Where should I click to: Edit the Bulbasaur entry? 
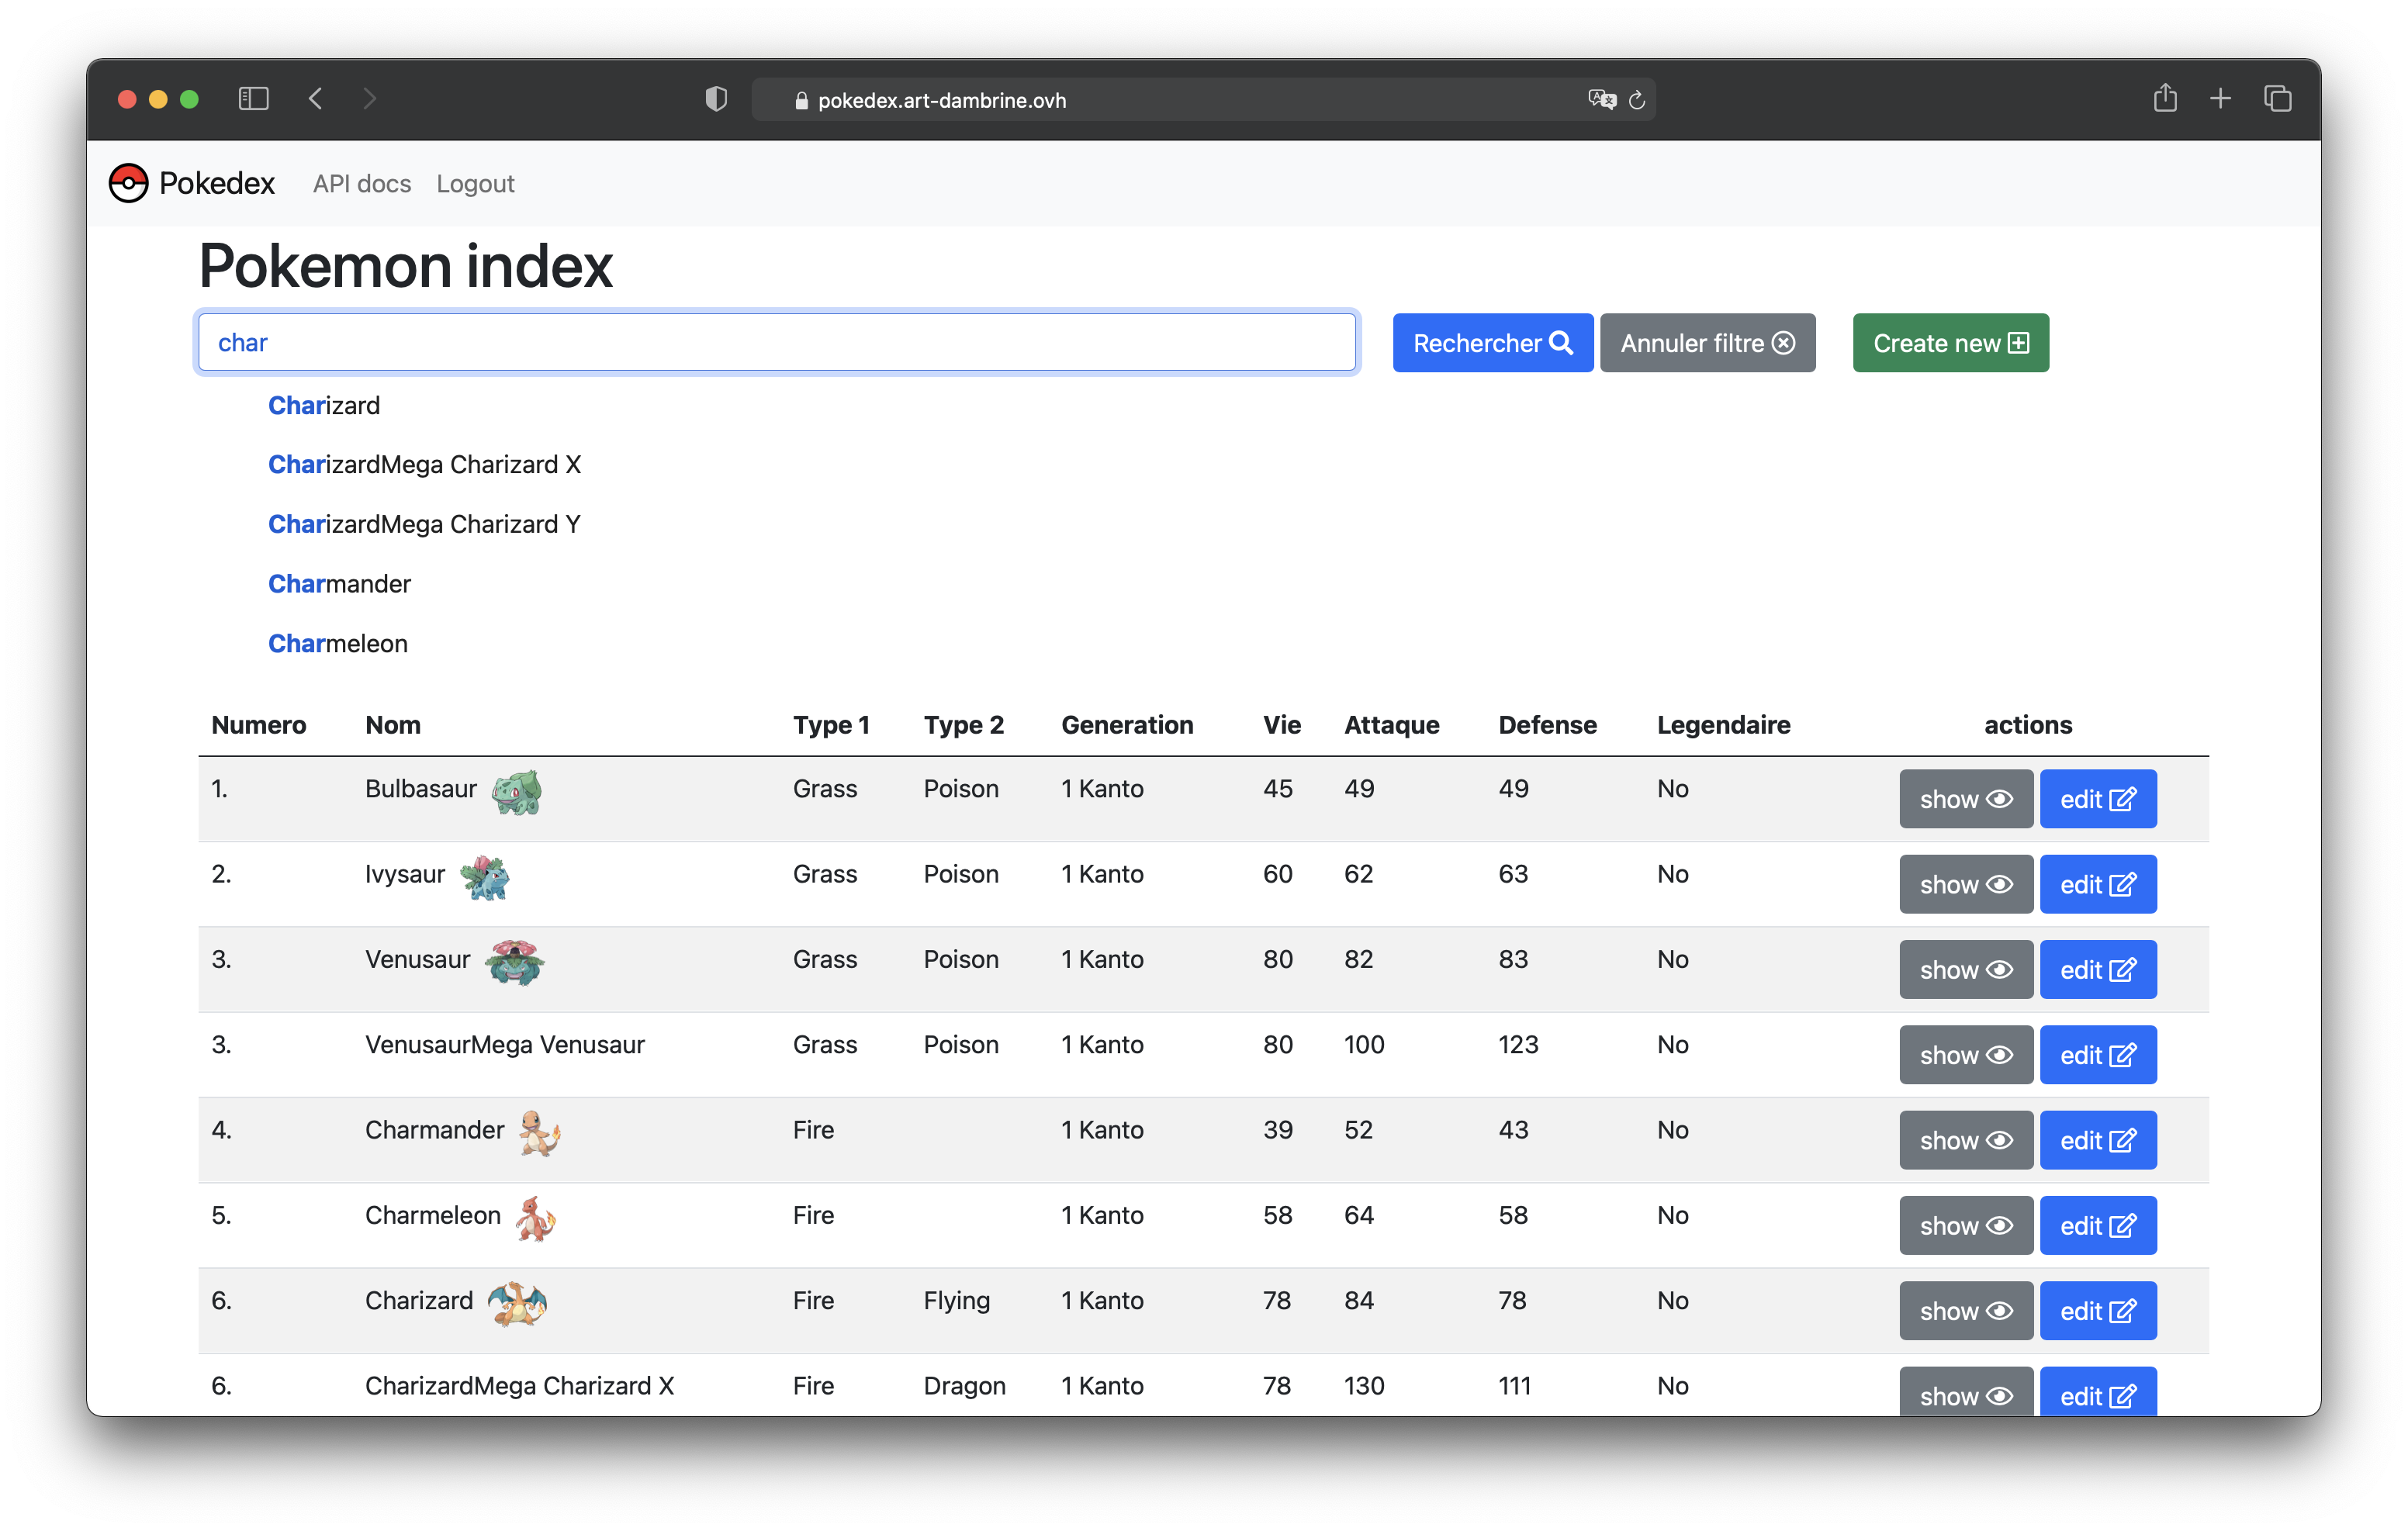pyautogui.click(x=2098, y=799)
